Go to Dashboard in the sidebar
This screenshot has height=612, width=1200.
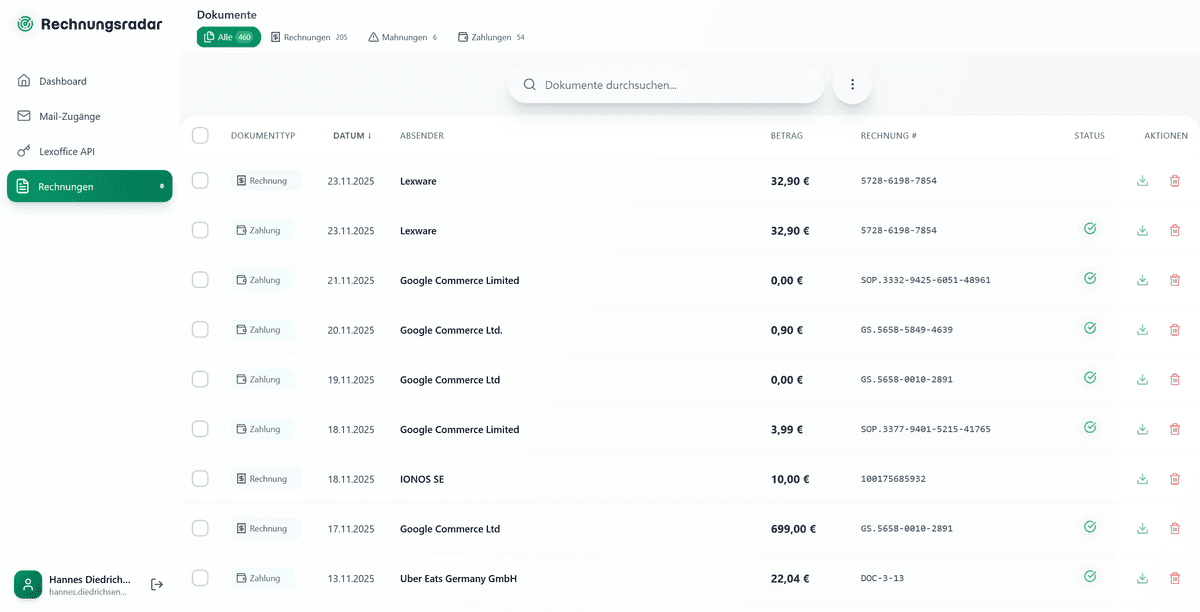[63, 81]
